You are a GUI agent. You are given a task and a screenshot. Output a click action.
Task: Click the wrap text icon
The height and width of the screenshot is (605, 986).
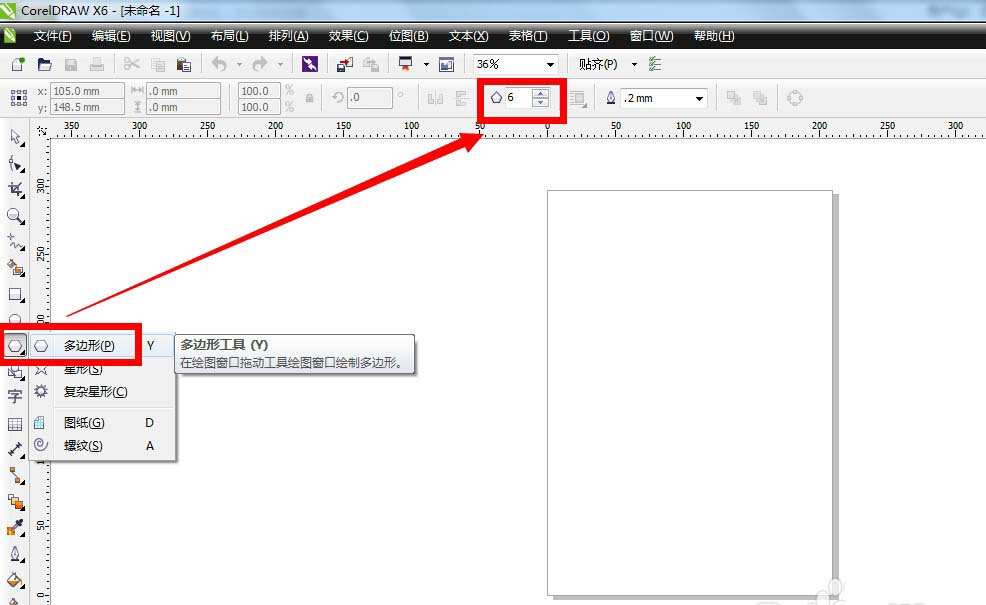tap(578, 98)
